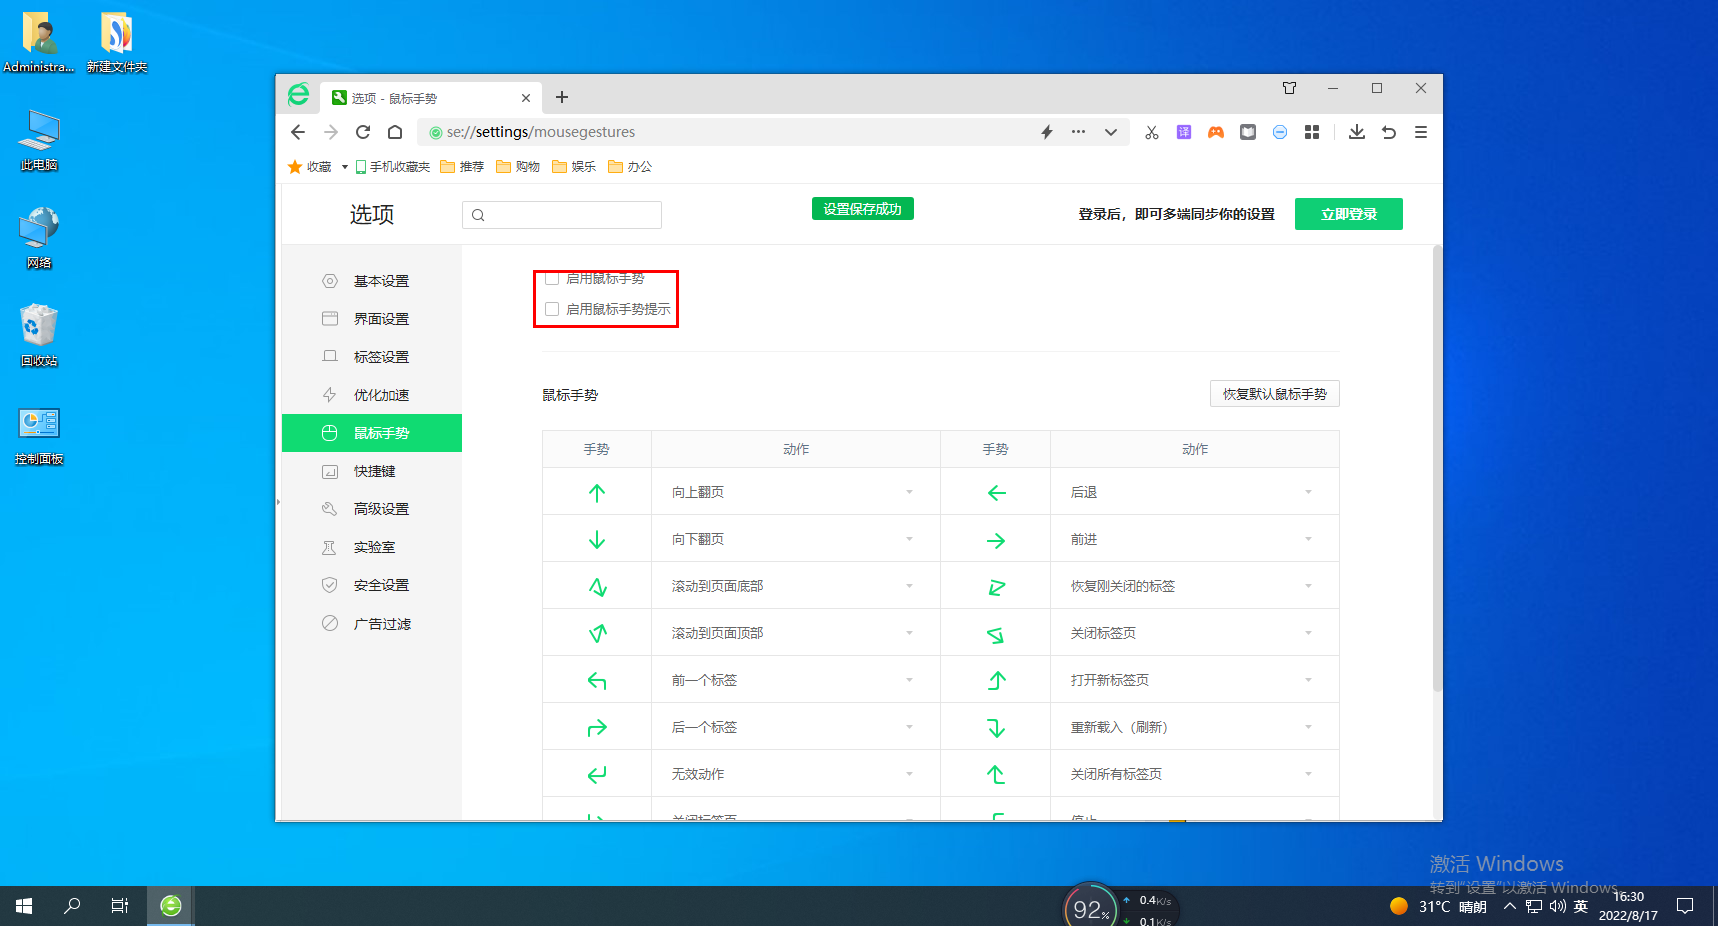Viewport: 1718px width, 926px height.
Task: Select the 控制面板 desktop icon
Action: tap(39, 434)
